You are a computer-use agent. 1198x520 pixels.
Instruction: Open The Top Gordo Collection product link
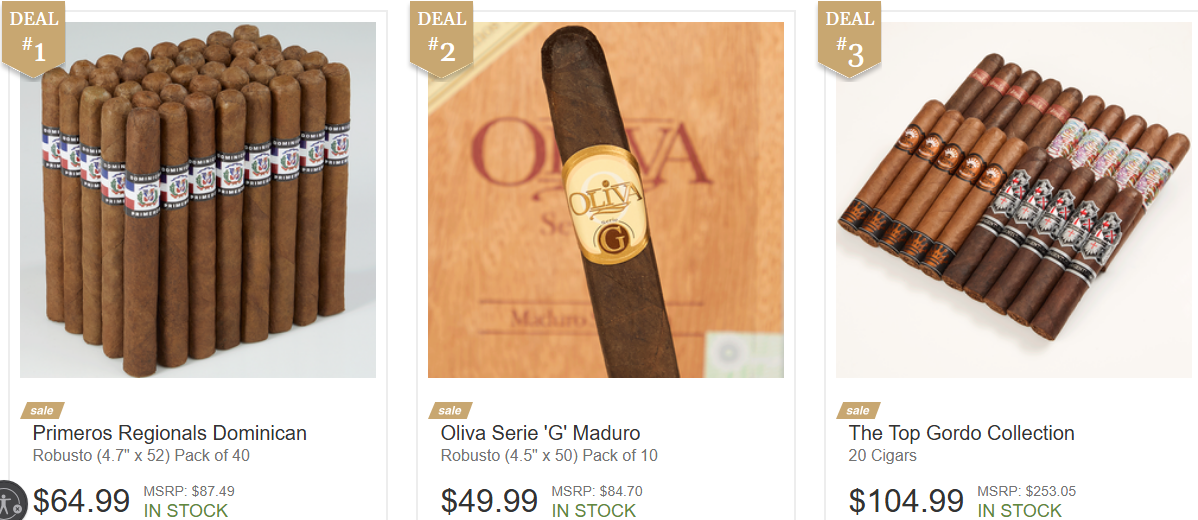point(961,434)
